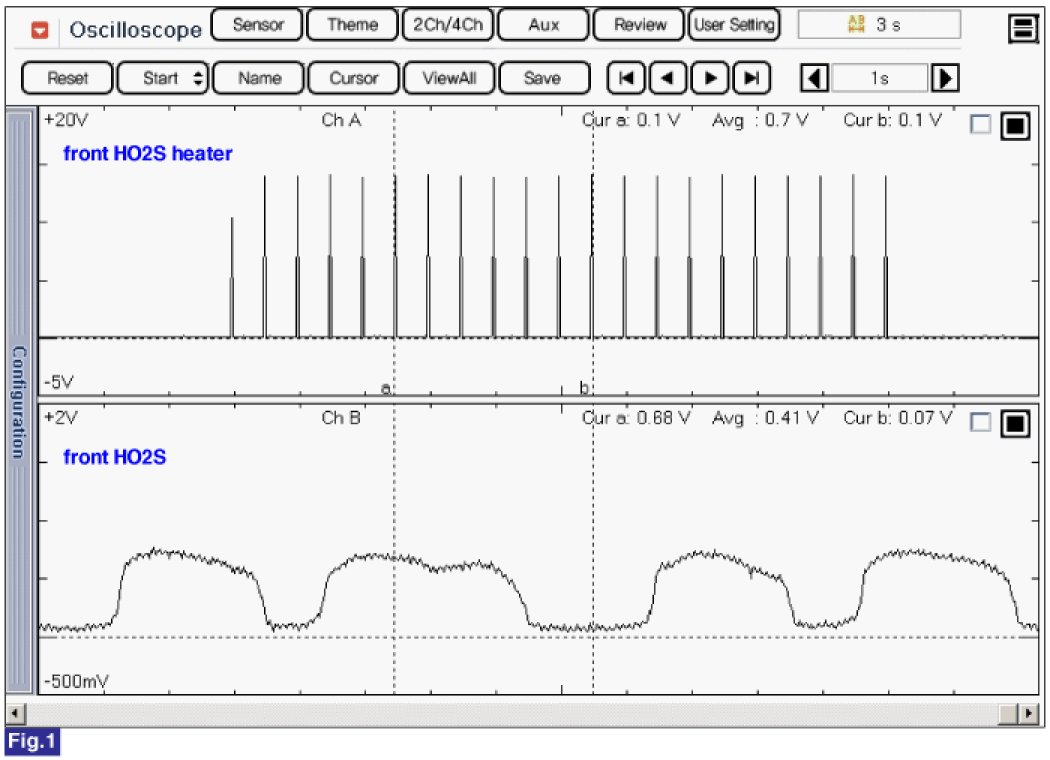Step back one frame
The width and height of the screenshot is (1050, 760).
[668, 78]
